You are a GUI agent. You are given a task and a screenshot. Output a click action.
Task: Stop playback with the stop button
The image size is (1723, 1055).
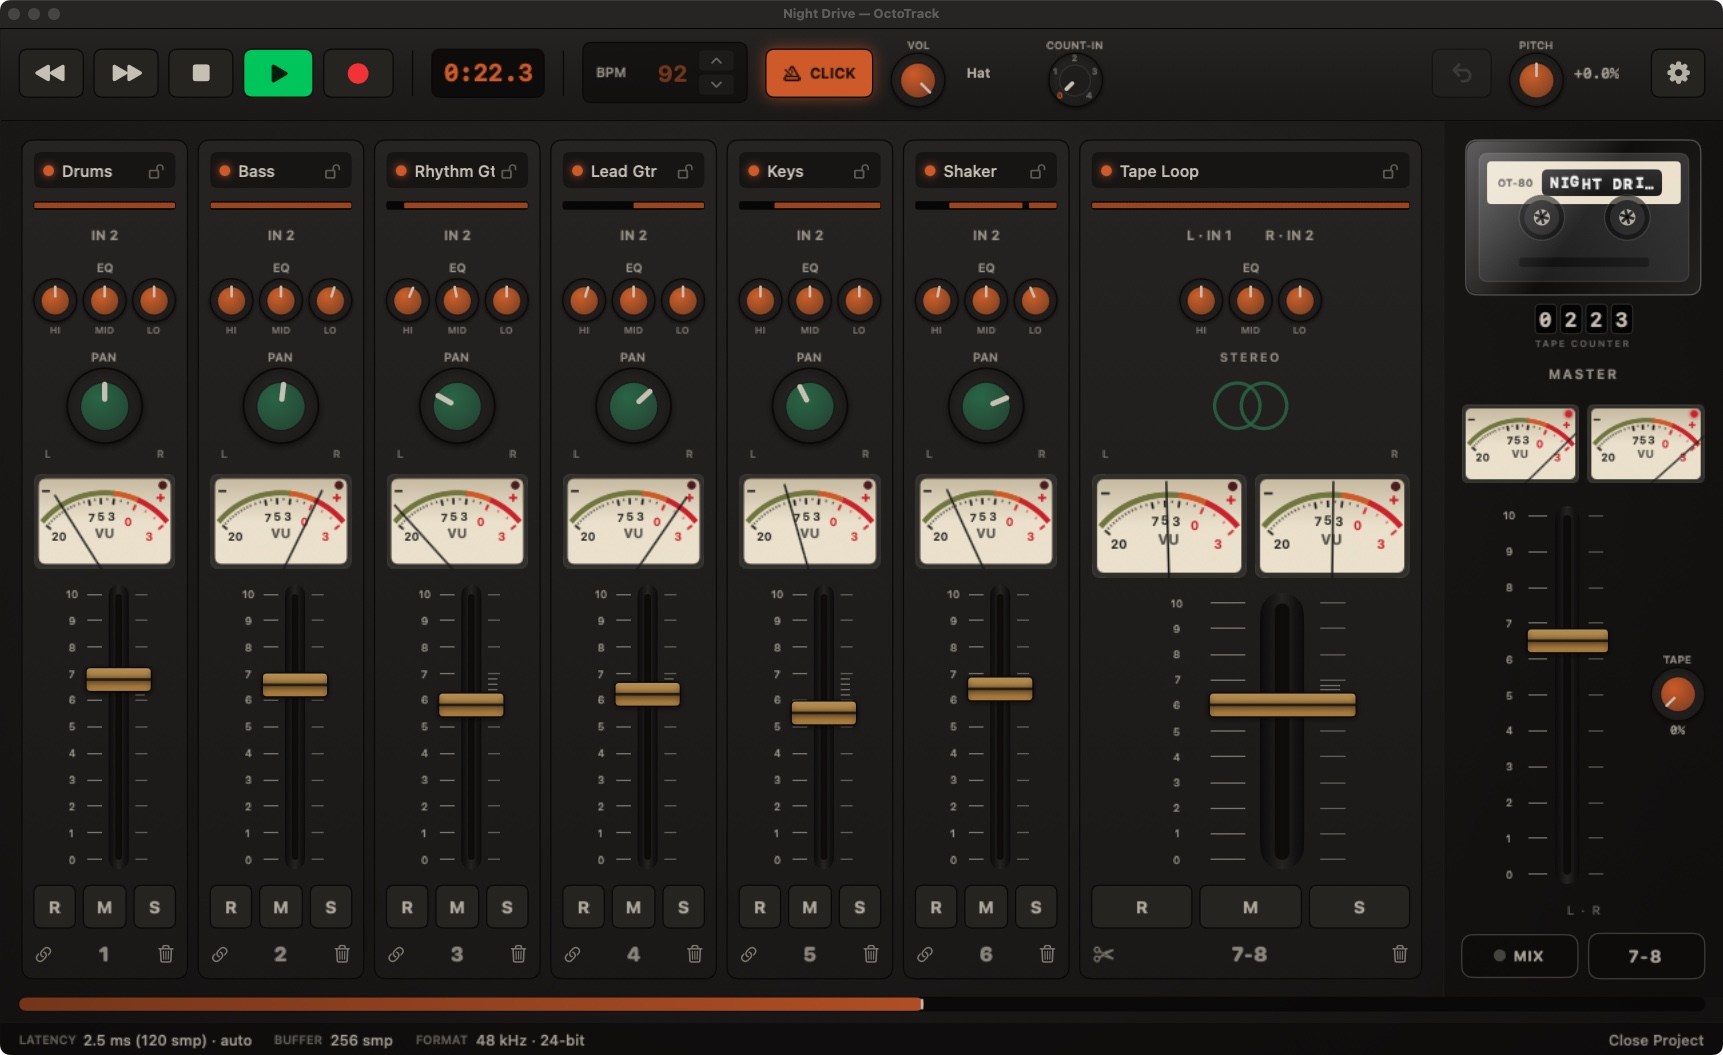(201, 73)
